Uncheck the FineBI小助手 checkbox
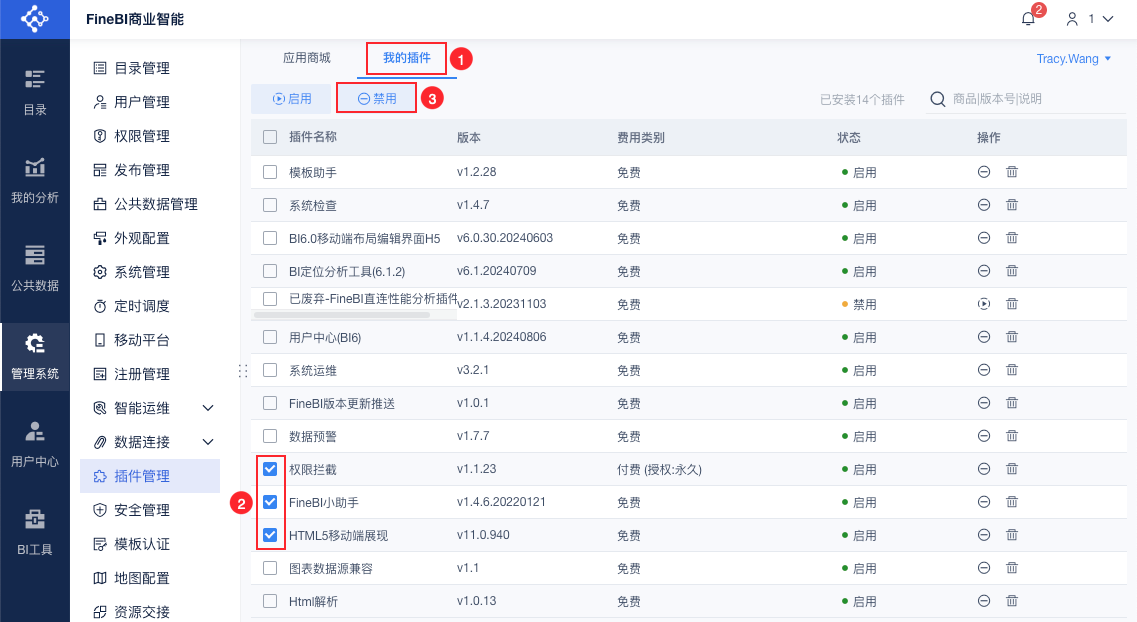This screenshot has width=1137, height=622. 270,502
